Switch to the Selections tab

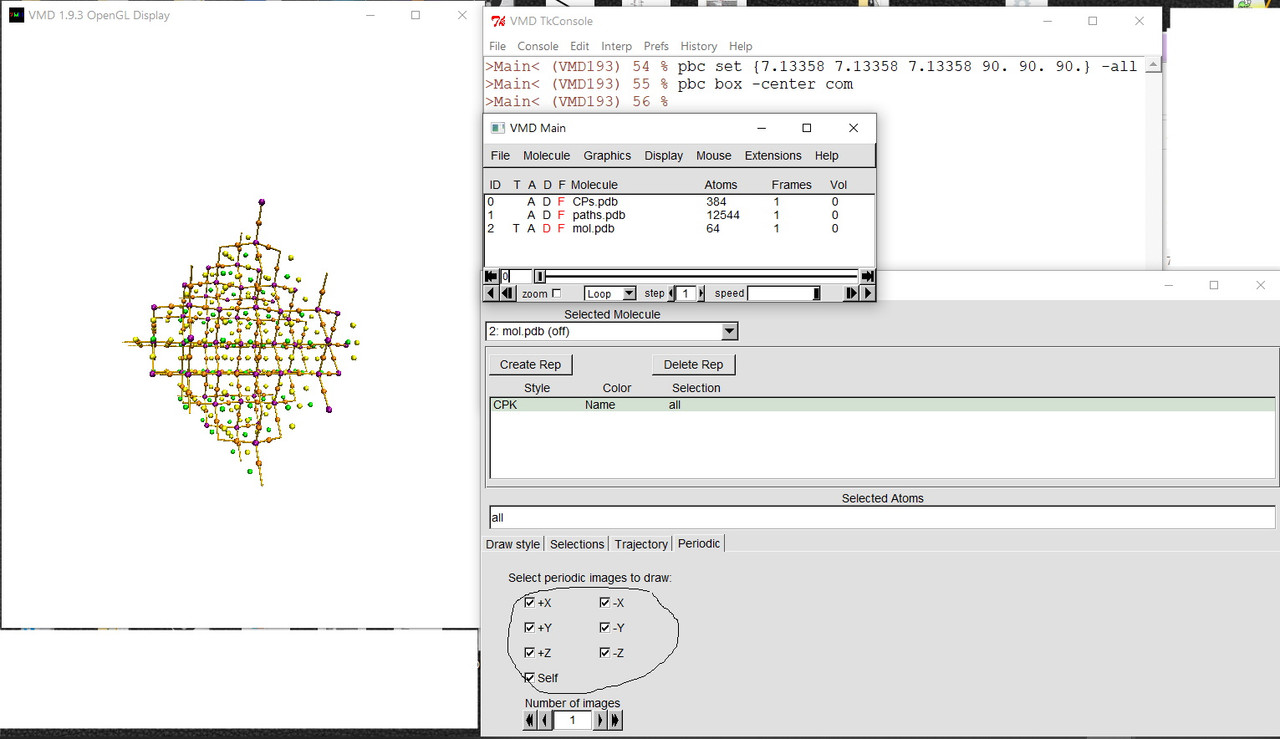click(577, 544)
